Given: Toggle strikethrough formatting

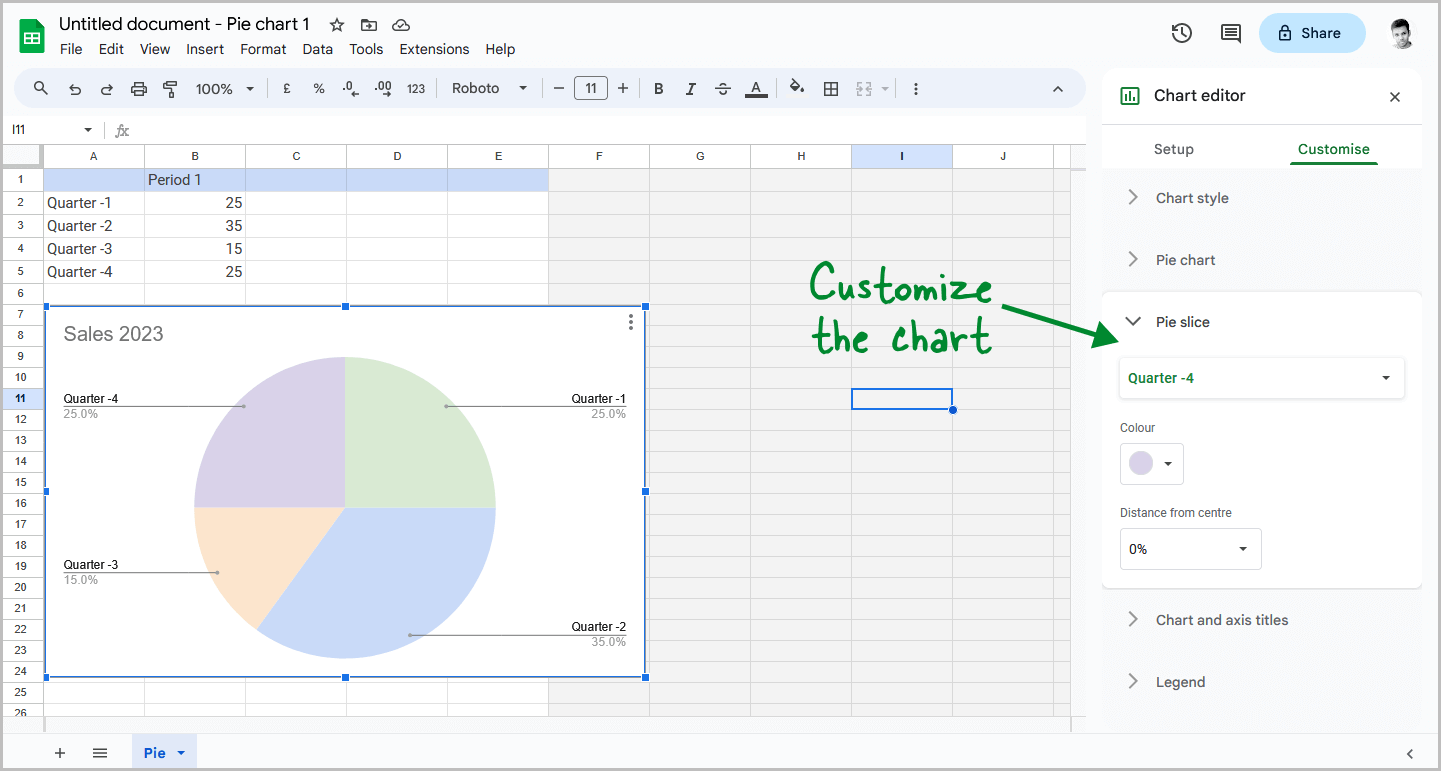Looking at the screenshot, I should (723, 89).
